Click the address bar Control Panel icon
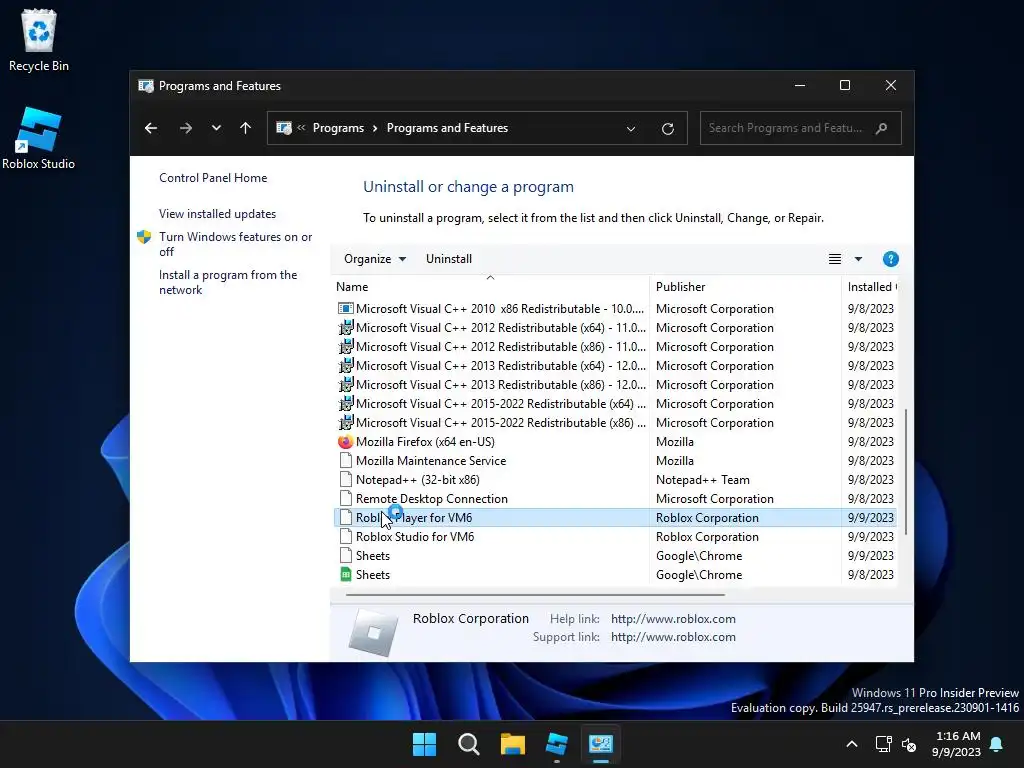The width and height of the screenshot is (1024, 768). pos(284,128)
